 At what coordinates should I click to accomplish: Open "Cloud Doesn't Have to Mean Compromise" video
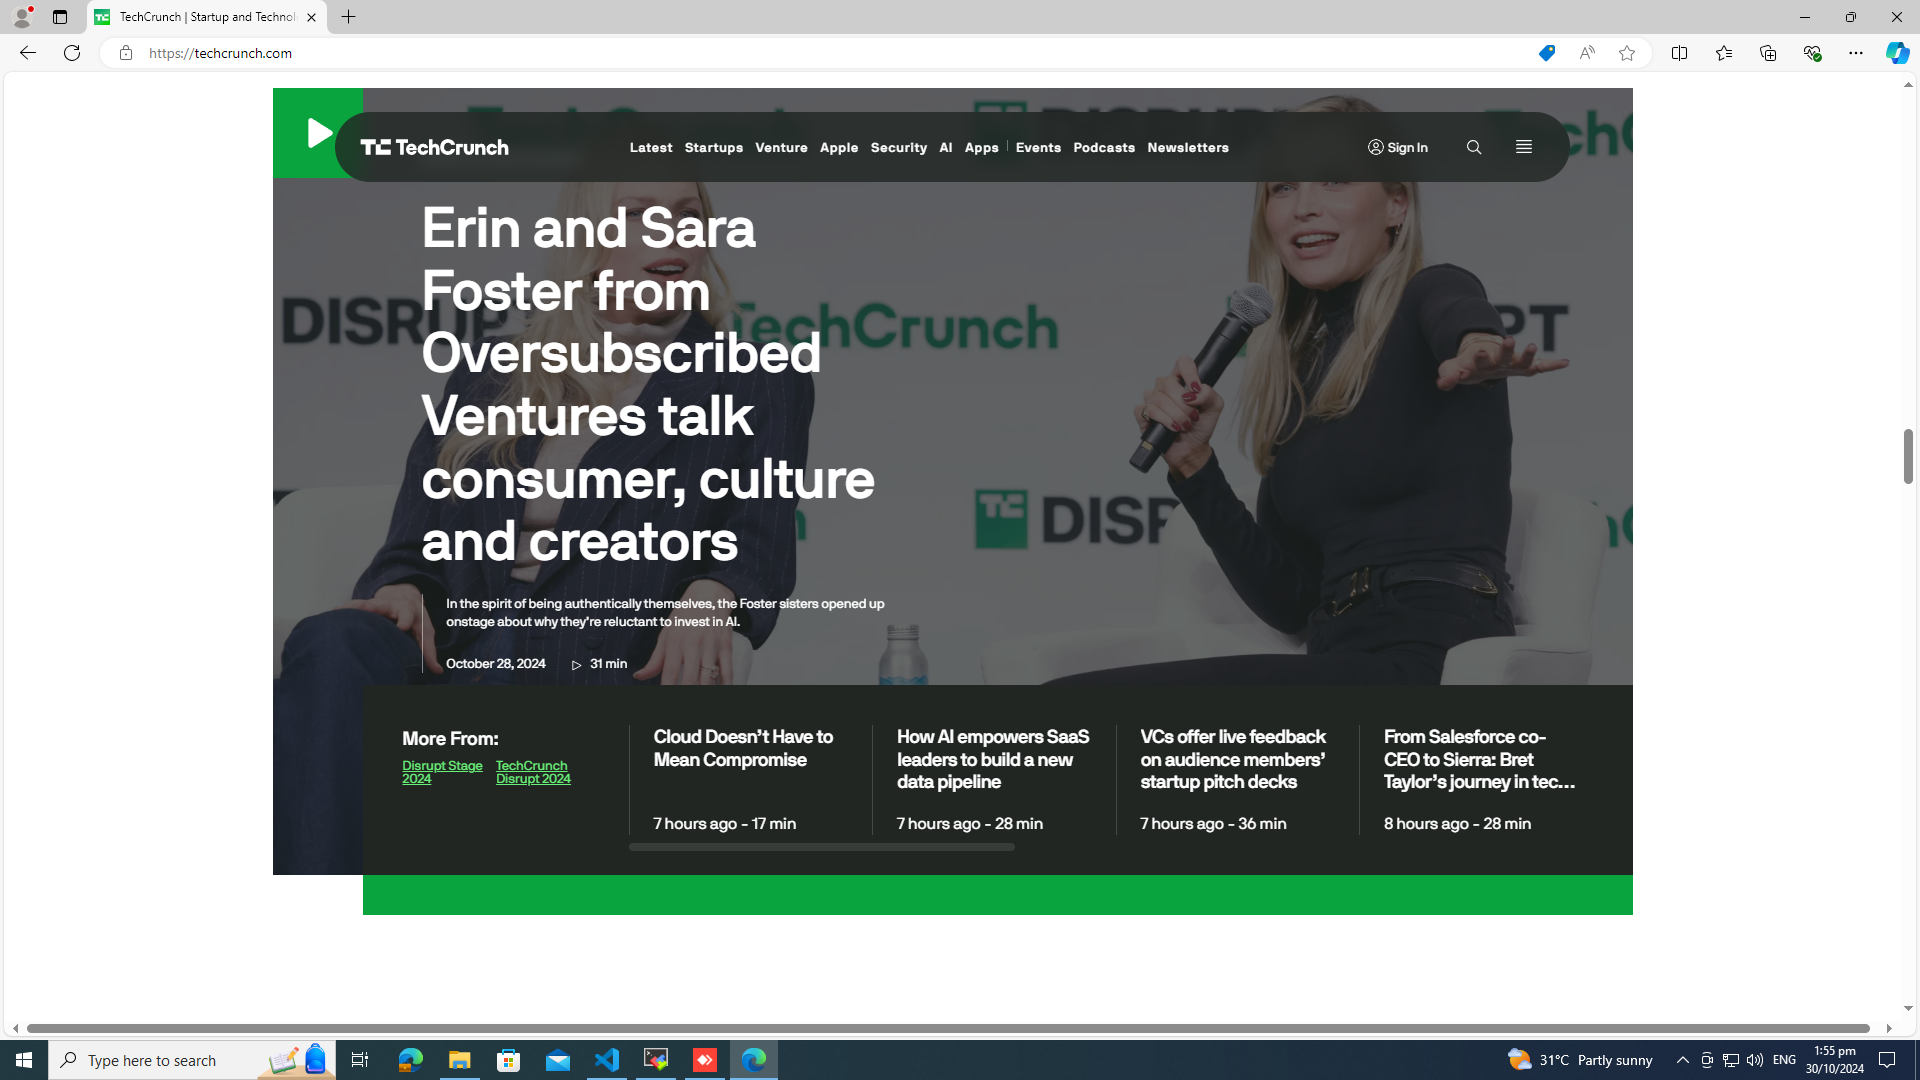tap(743, 748)
